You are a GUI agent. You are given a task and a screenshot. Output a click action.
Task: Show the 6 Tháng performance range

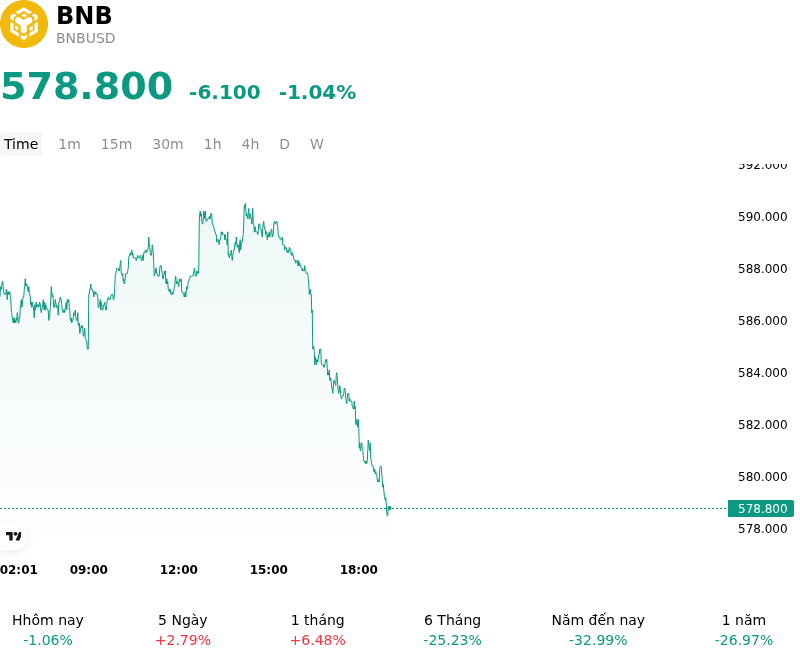(x=453, y=630)
